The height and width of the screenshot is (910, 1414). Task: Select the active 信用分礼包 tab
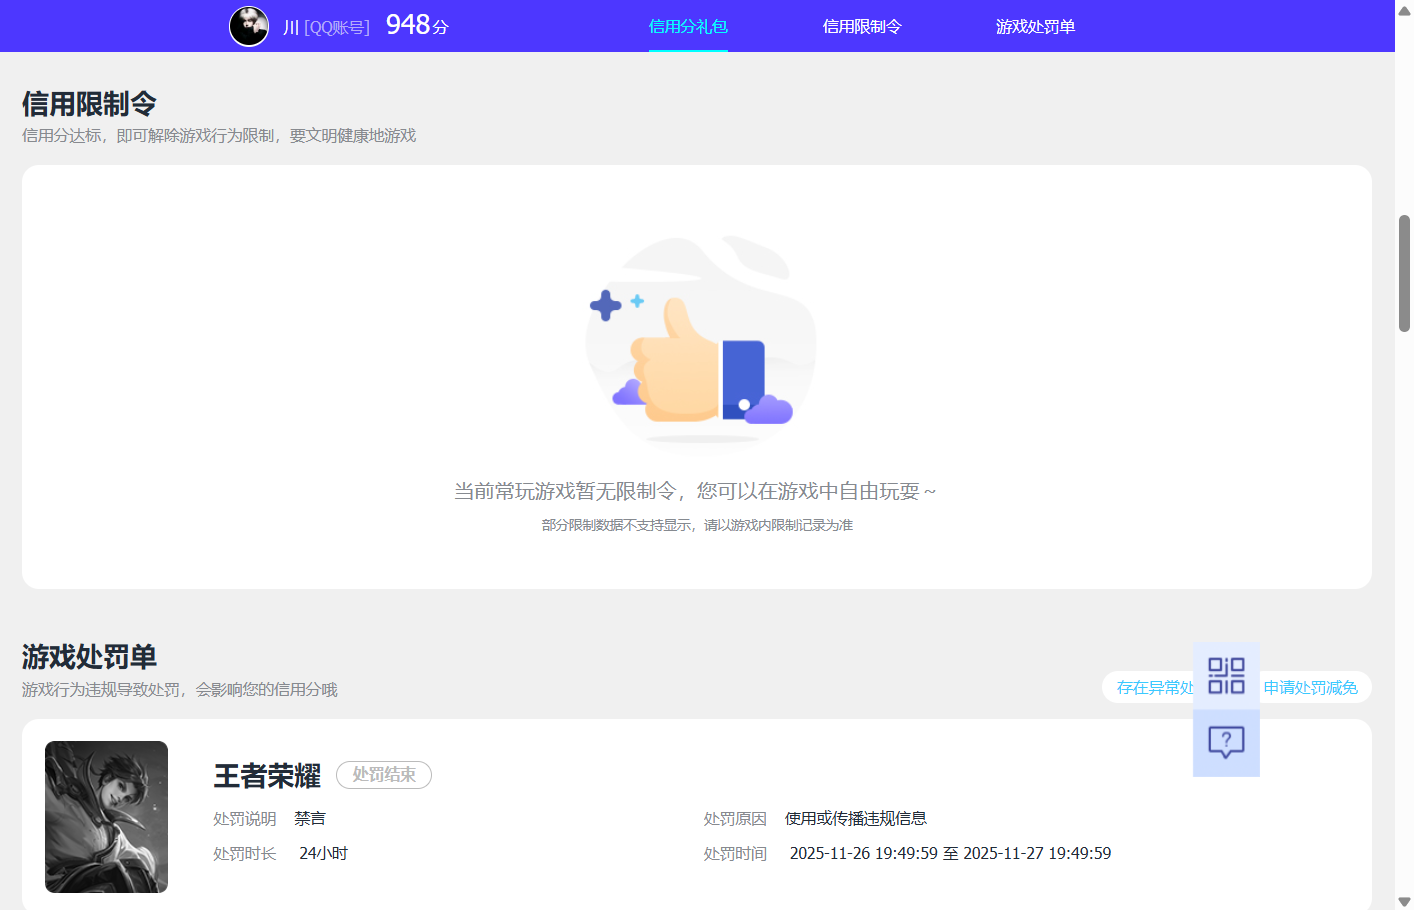point(687,27)
